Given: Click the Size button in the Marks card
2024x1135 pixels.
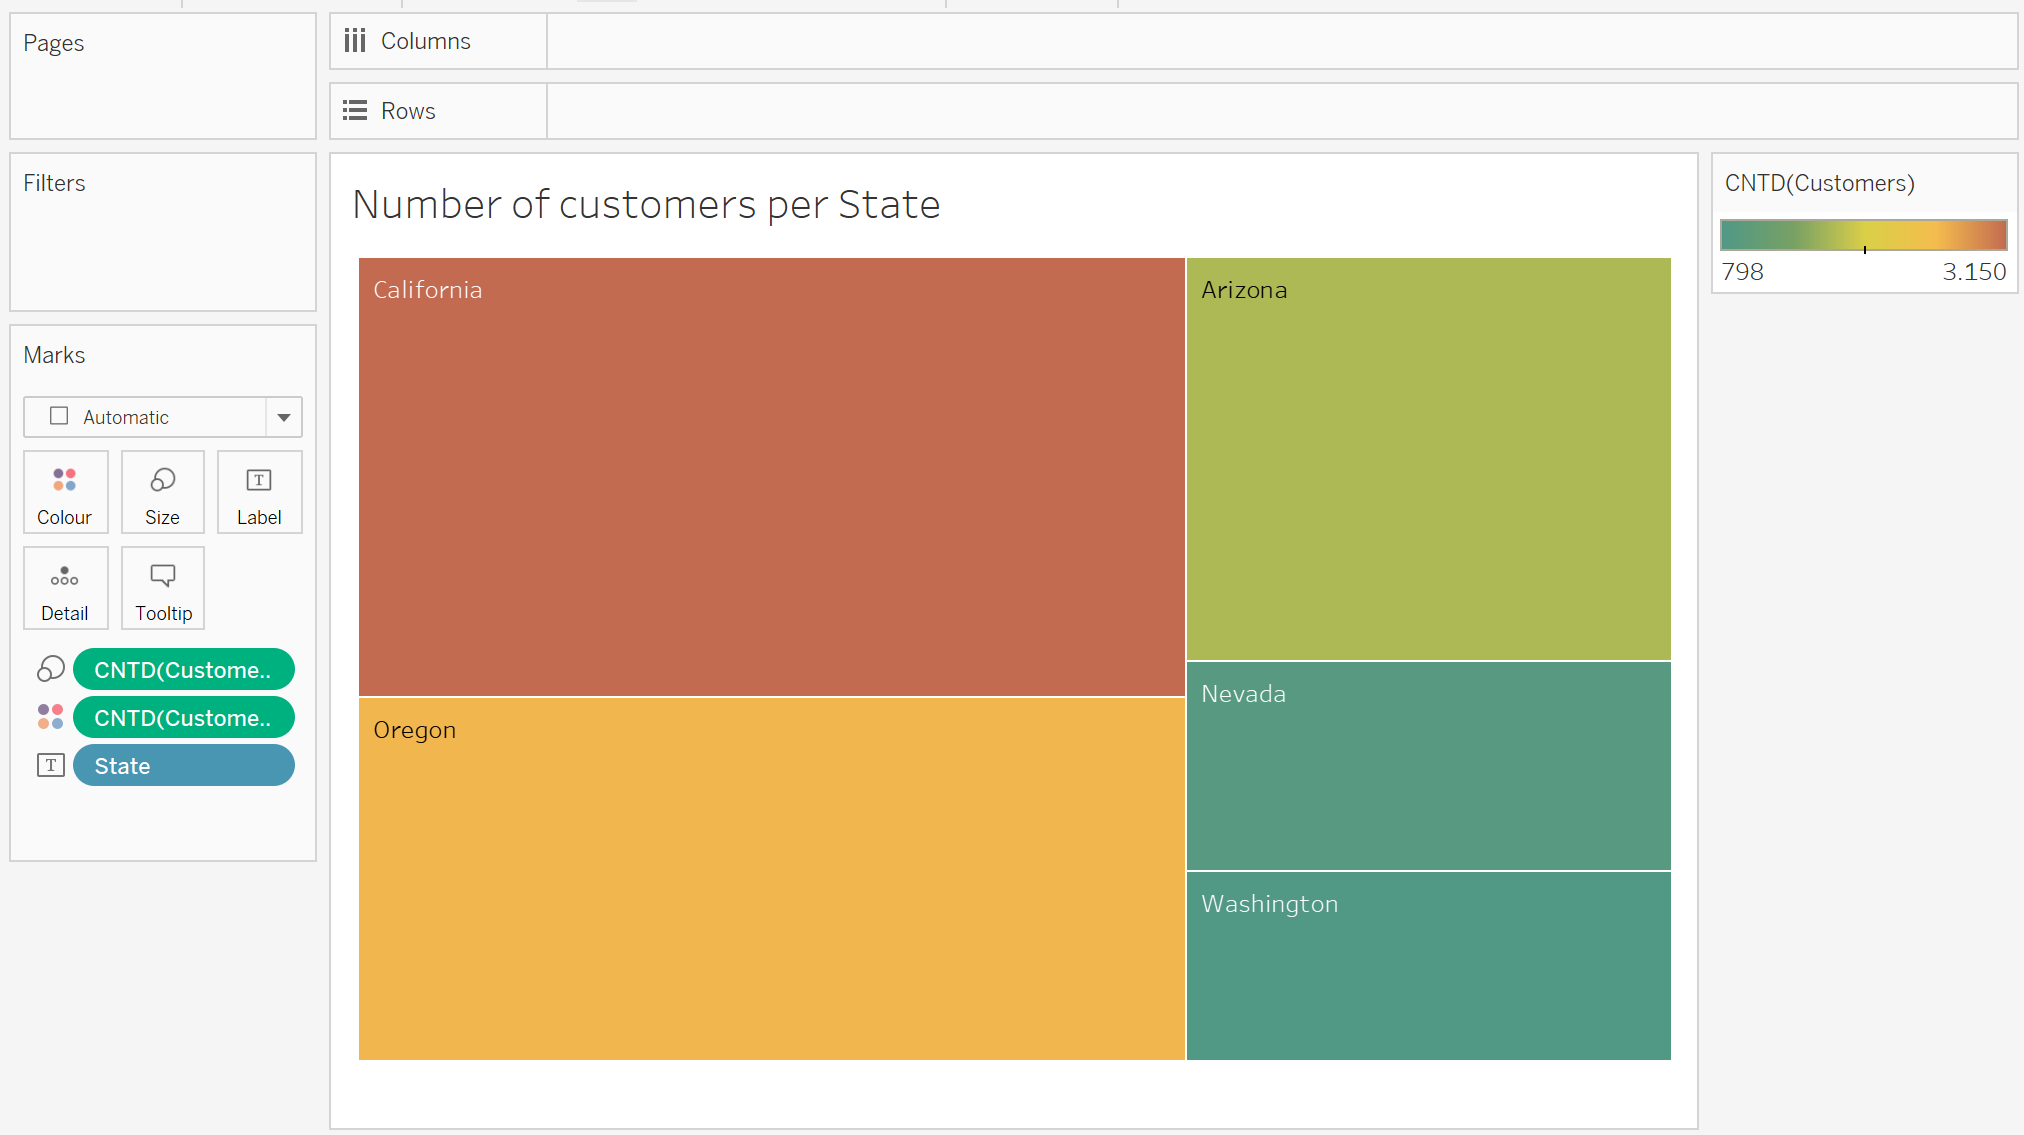Looking at the screenshot, I should (x=162, y=492).
